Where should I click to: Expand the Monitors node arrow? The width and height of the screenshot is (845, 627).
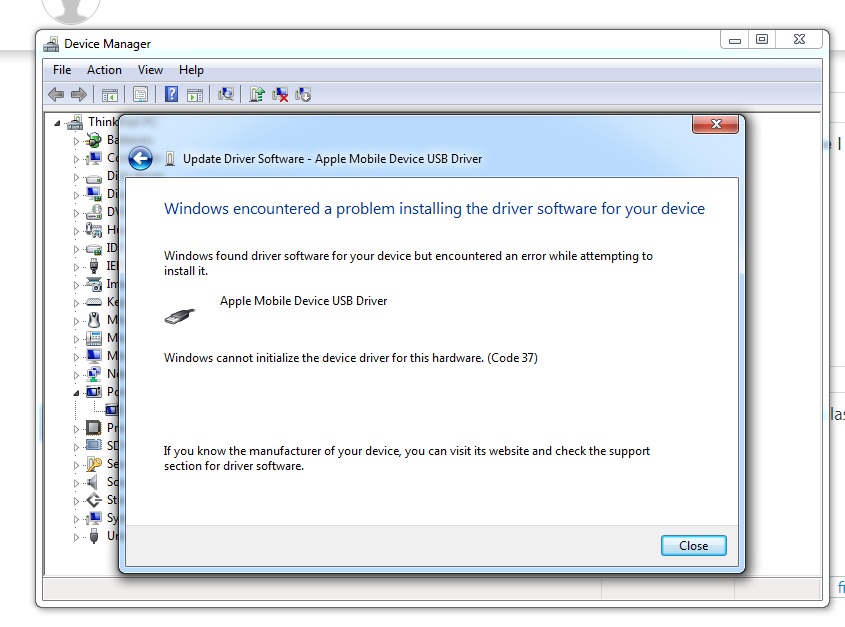pyautogui.click(x=76, y=357)
